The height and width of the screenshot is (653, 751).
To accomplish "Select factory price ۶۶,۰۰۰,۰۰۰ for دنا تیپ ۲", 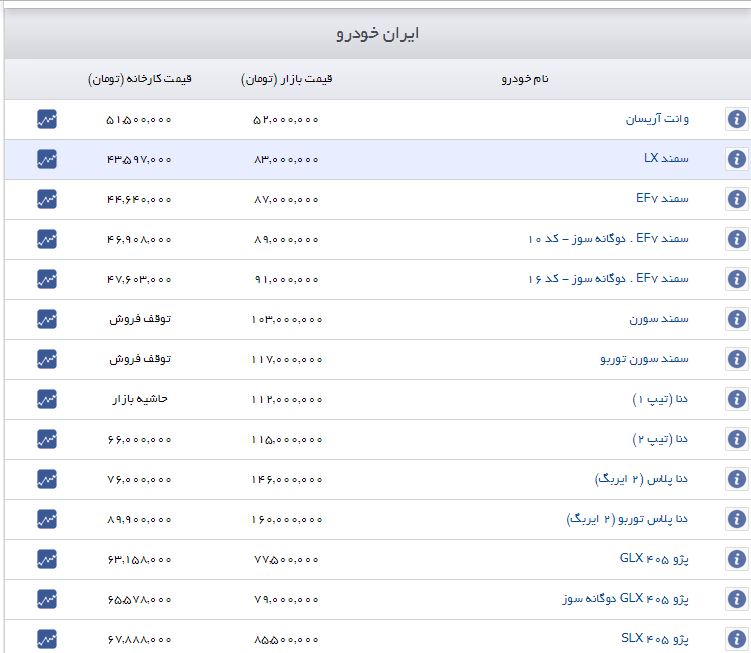I will click(139, 439).
